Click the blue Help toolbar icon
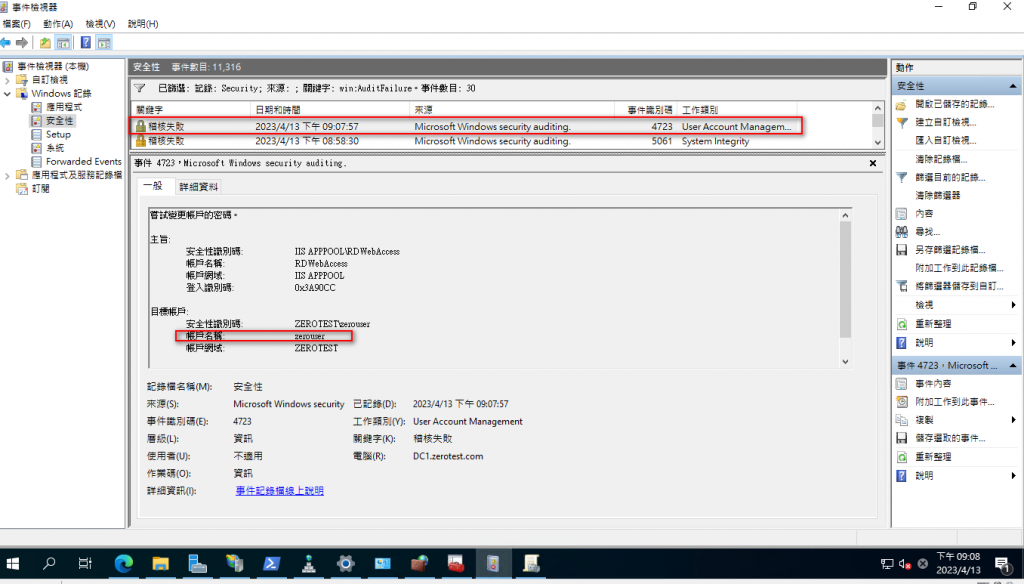 click(86, 42)
